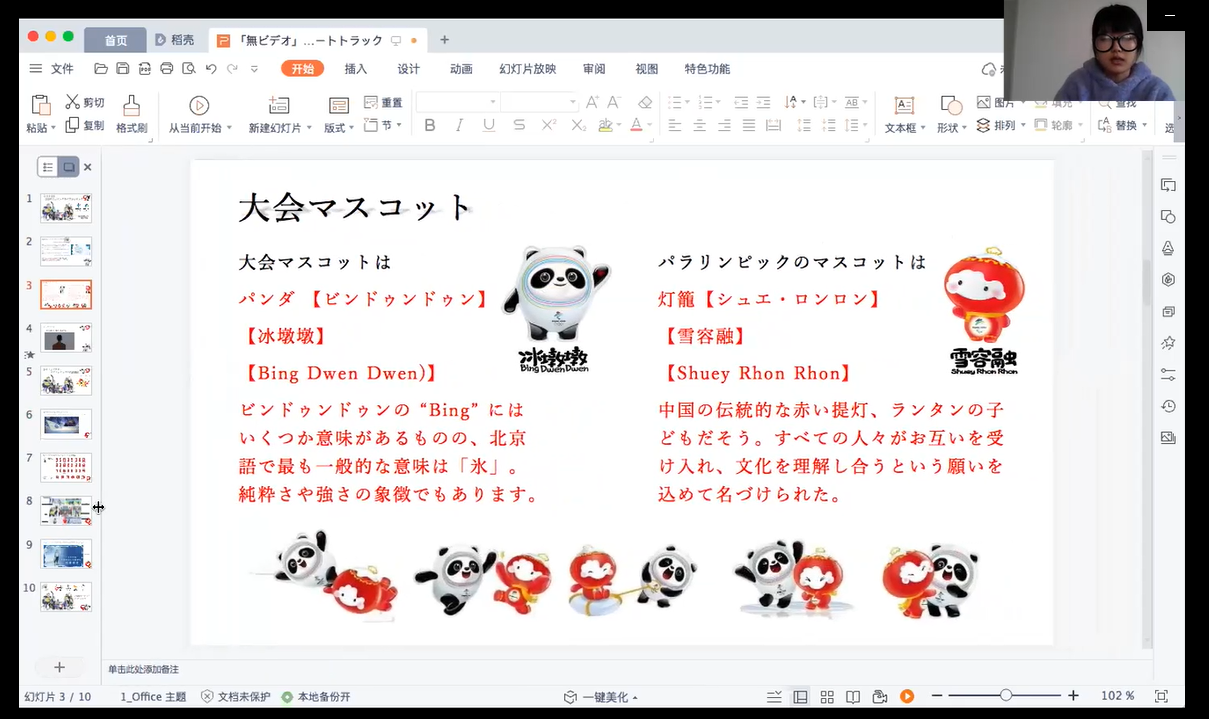Switch to slide sorter view in status bar
Screen dimensions: 1209x719
(827, 696)
